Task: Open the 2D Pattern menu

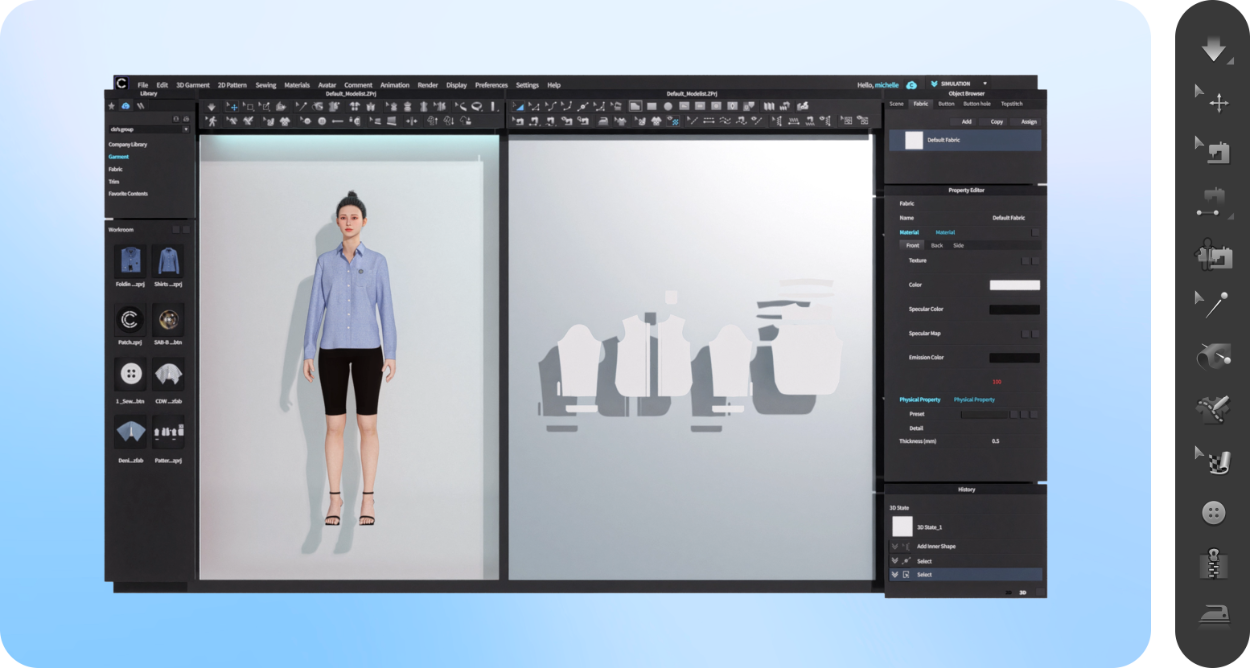Action: [232, 85]
